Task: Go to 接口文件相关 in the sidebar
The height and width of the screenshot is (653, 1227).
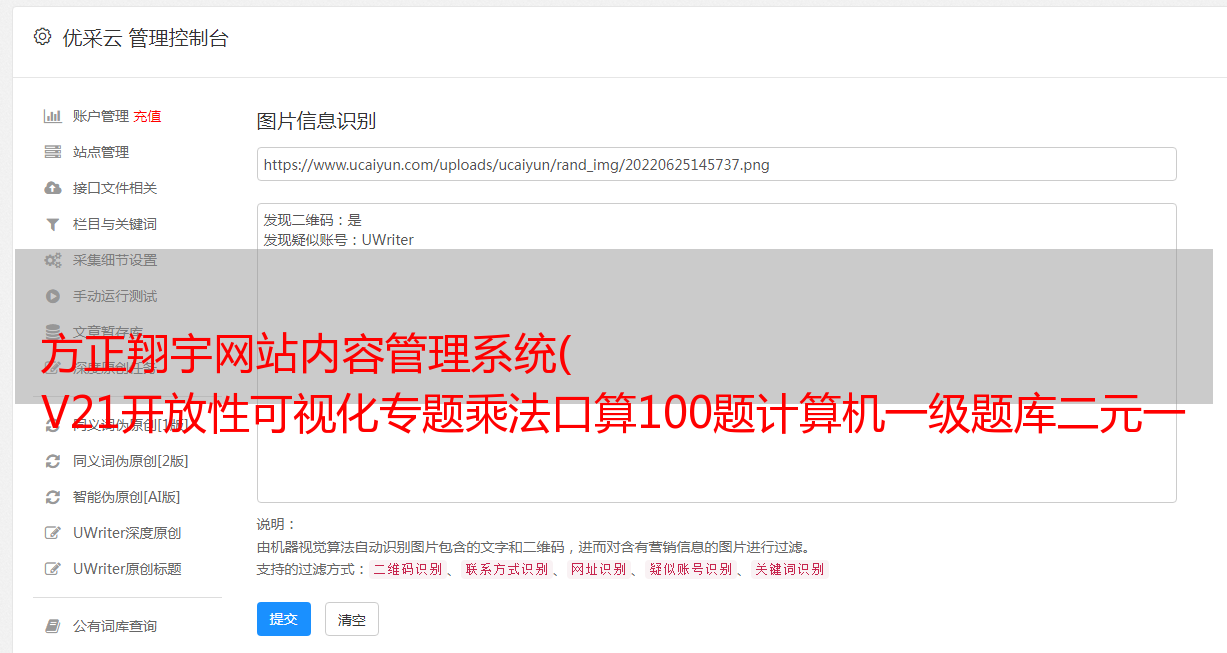Action: point(115,188)
